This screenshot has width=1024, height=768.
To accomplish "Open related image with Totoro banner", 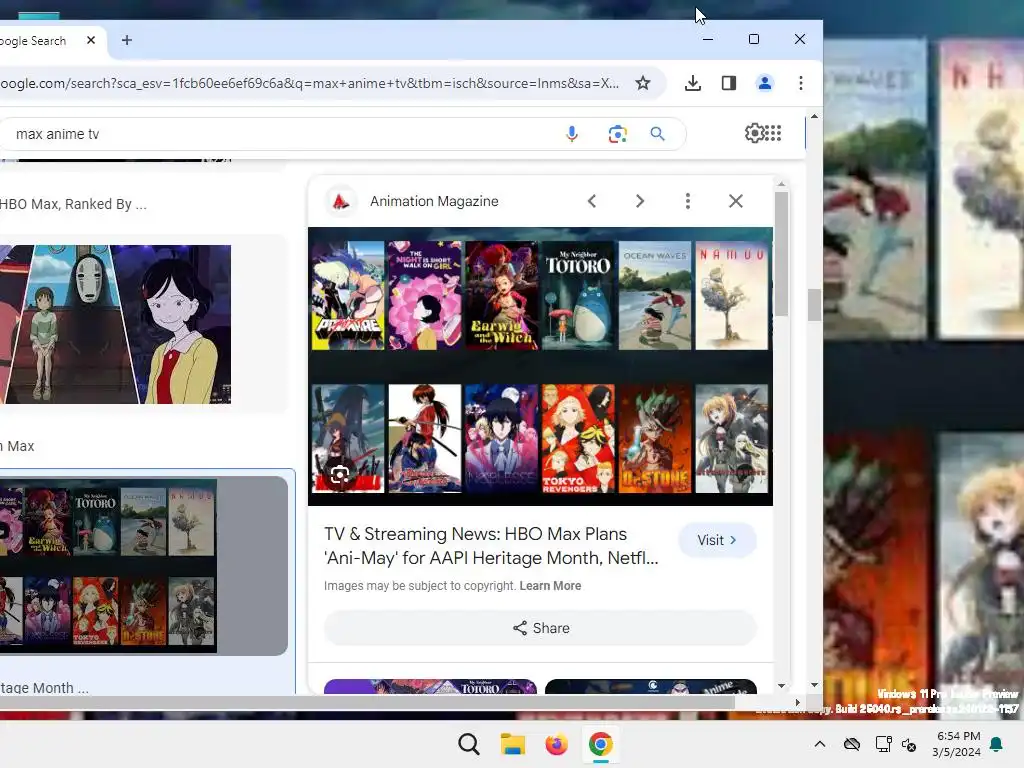I will (430, 686).
